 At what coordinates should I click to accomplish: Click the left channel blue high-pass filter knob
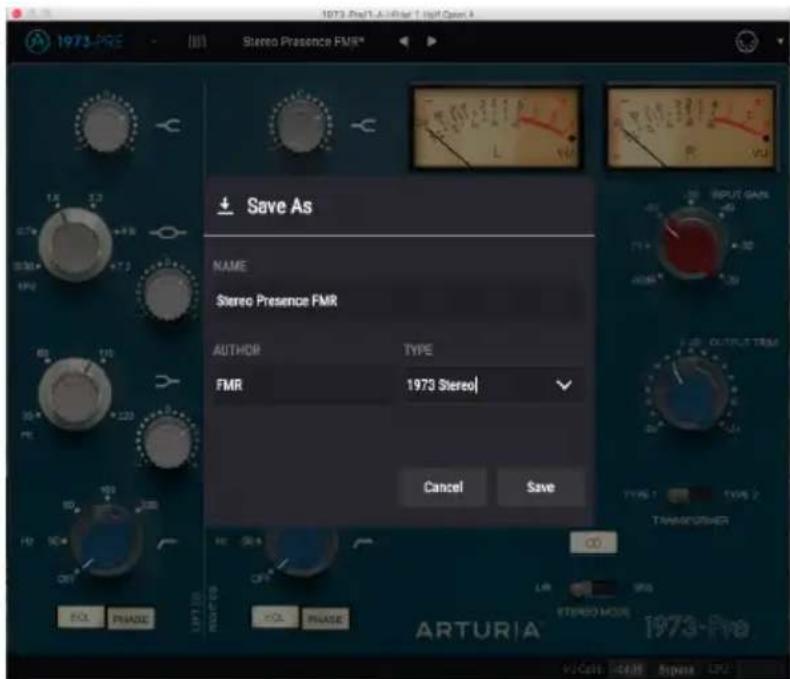click(x=107, y=541)
